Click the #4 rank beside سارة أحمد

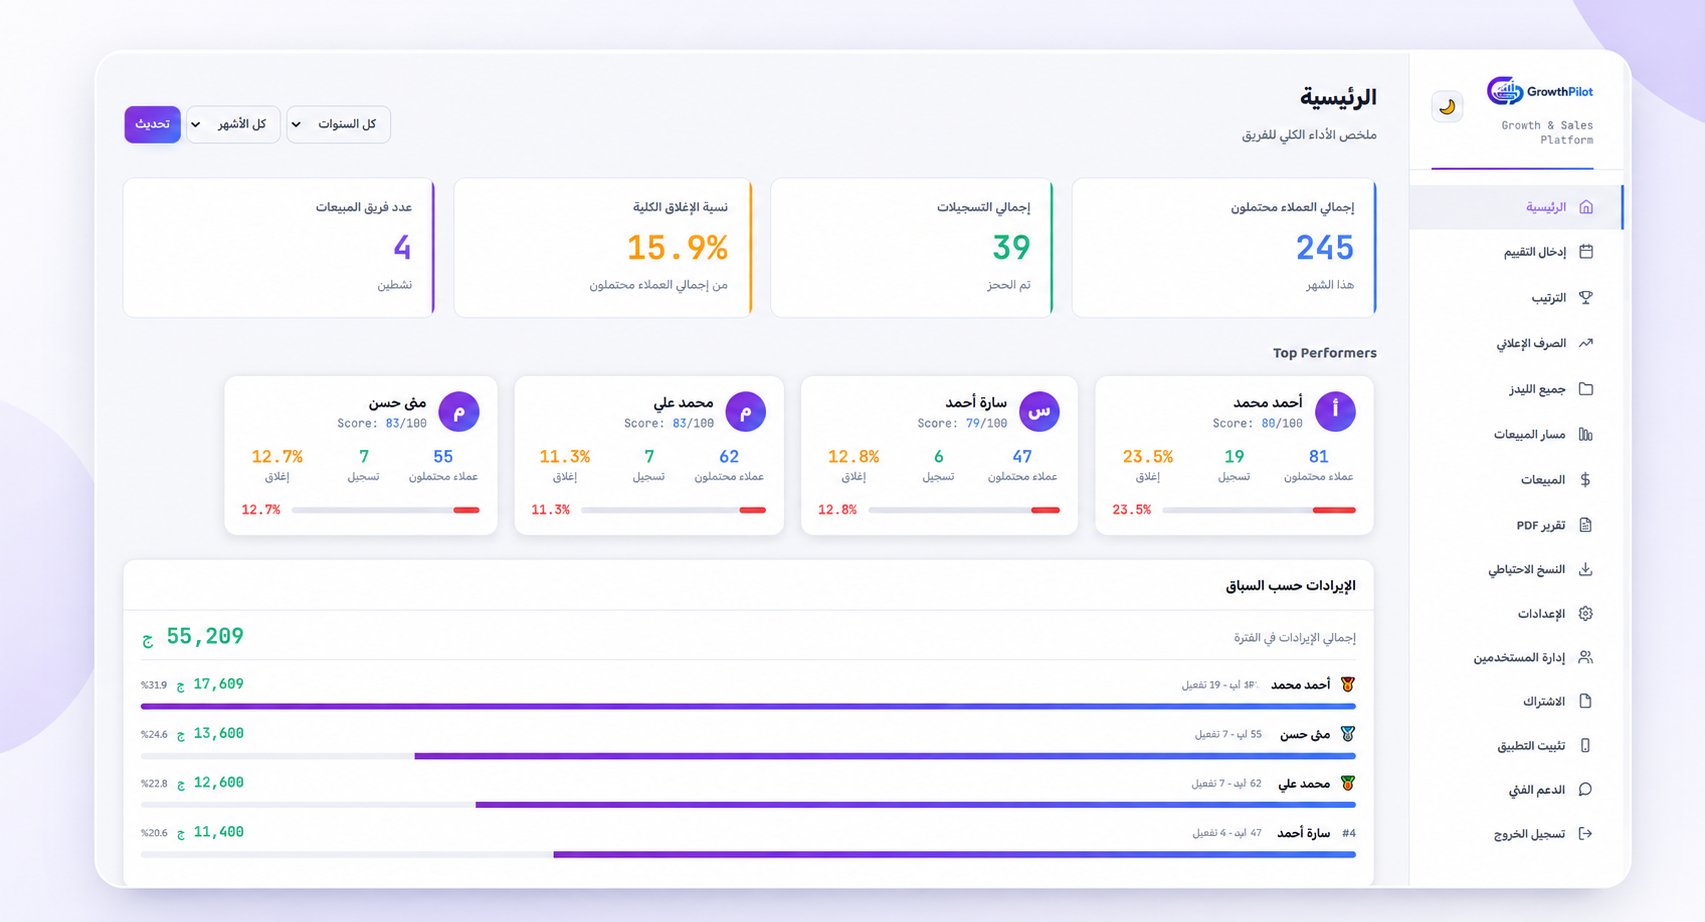[1348, 833]
